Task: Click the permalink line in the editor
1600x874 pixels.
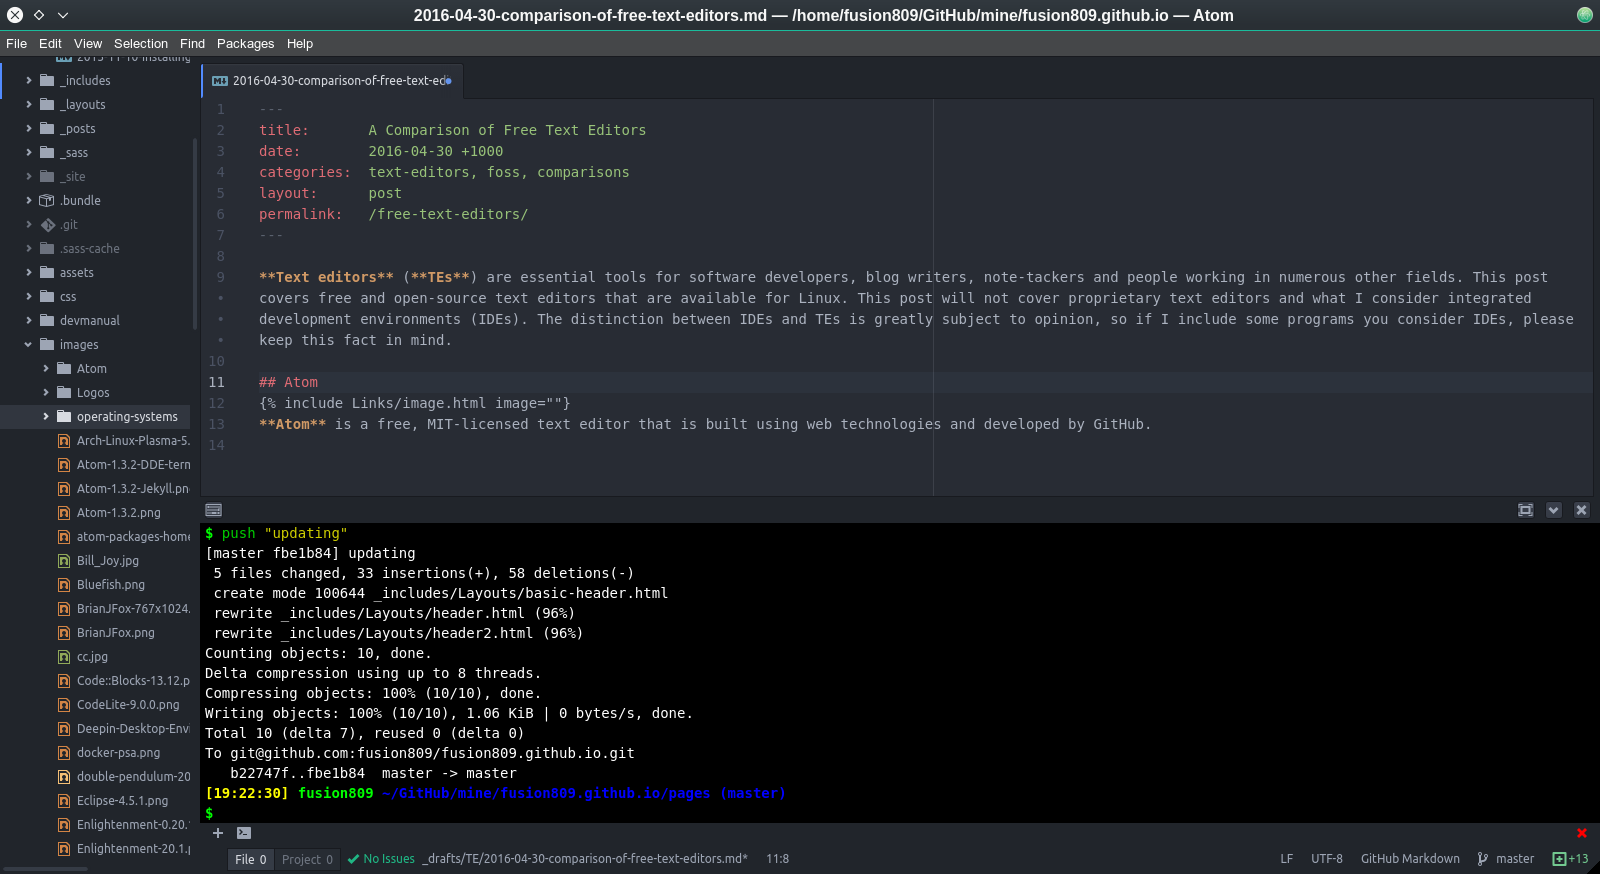Action: [x=393, y=214]
